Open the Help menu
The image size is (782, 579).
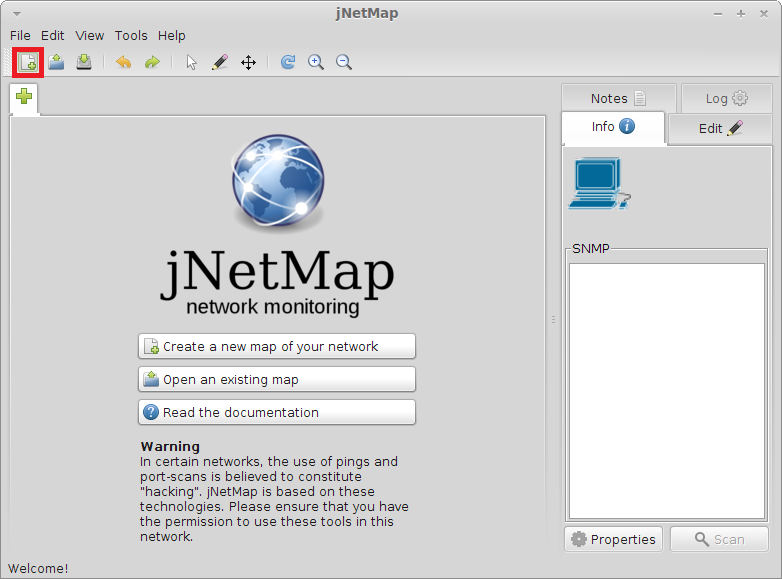click(x=172, y=35)
